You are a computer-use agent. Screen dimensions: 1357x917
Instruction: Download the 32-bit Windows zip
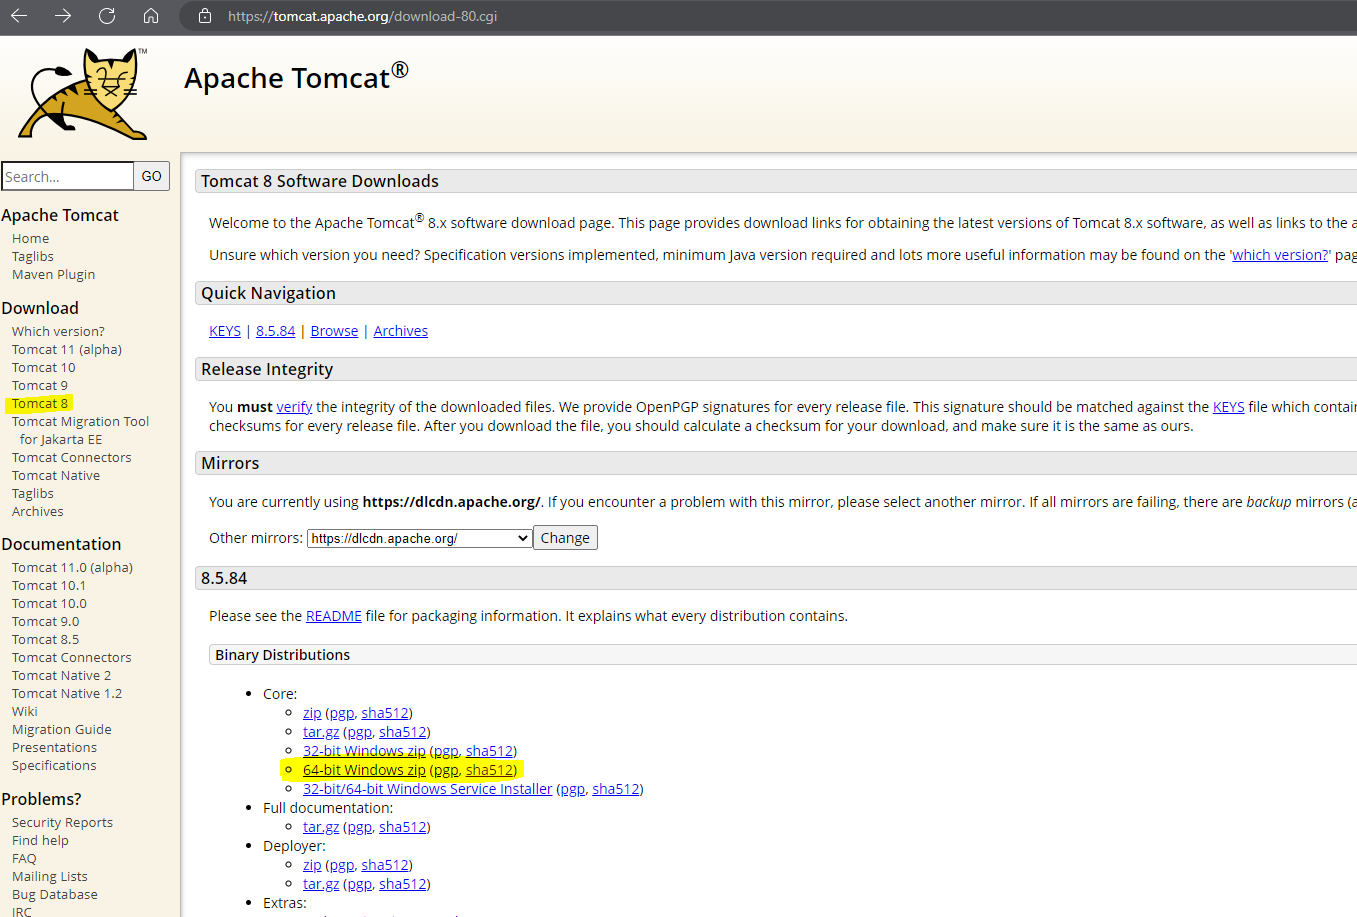(x=364, y=751)
